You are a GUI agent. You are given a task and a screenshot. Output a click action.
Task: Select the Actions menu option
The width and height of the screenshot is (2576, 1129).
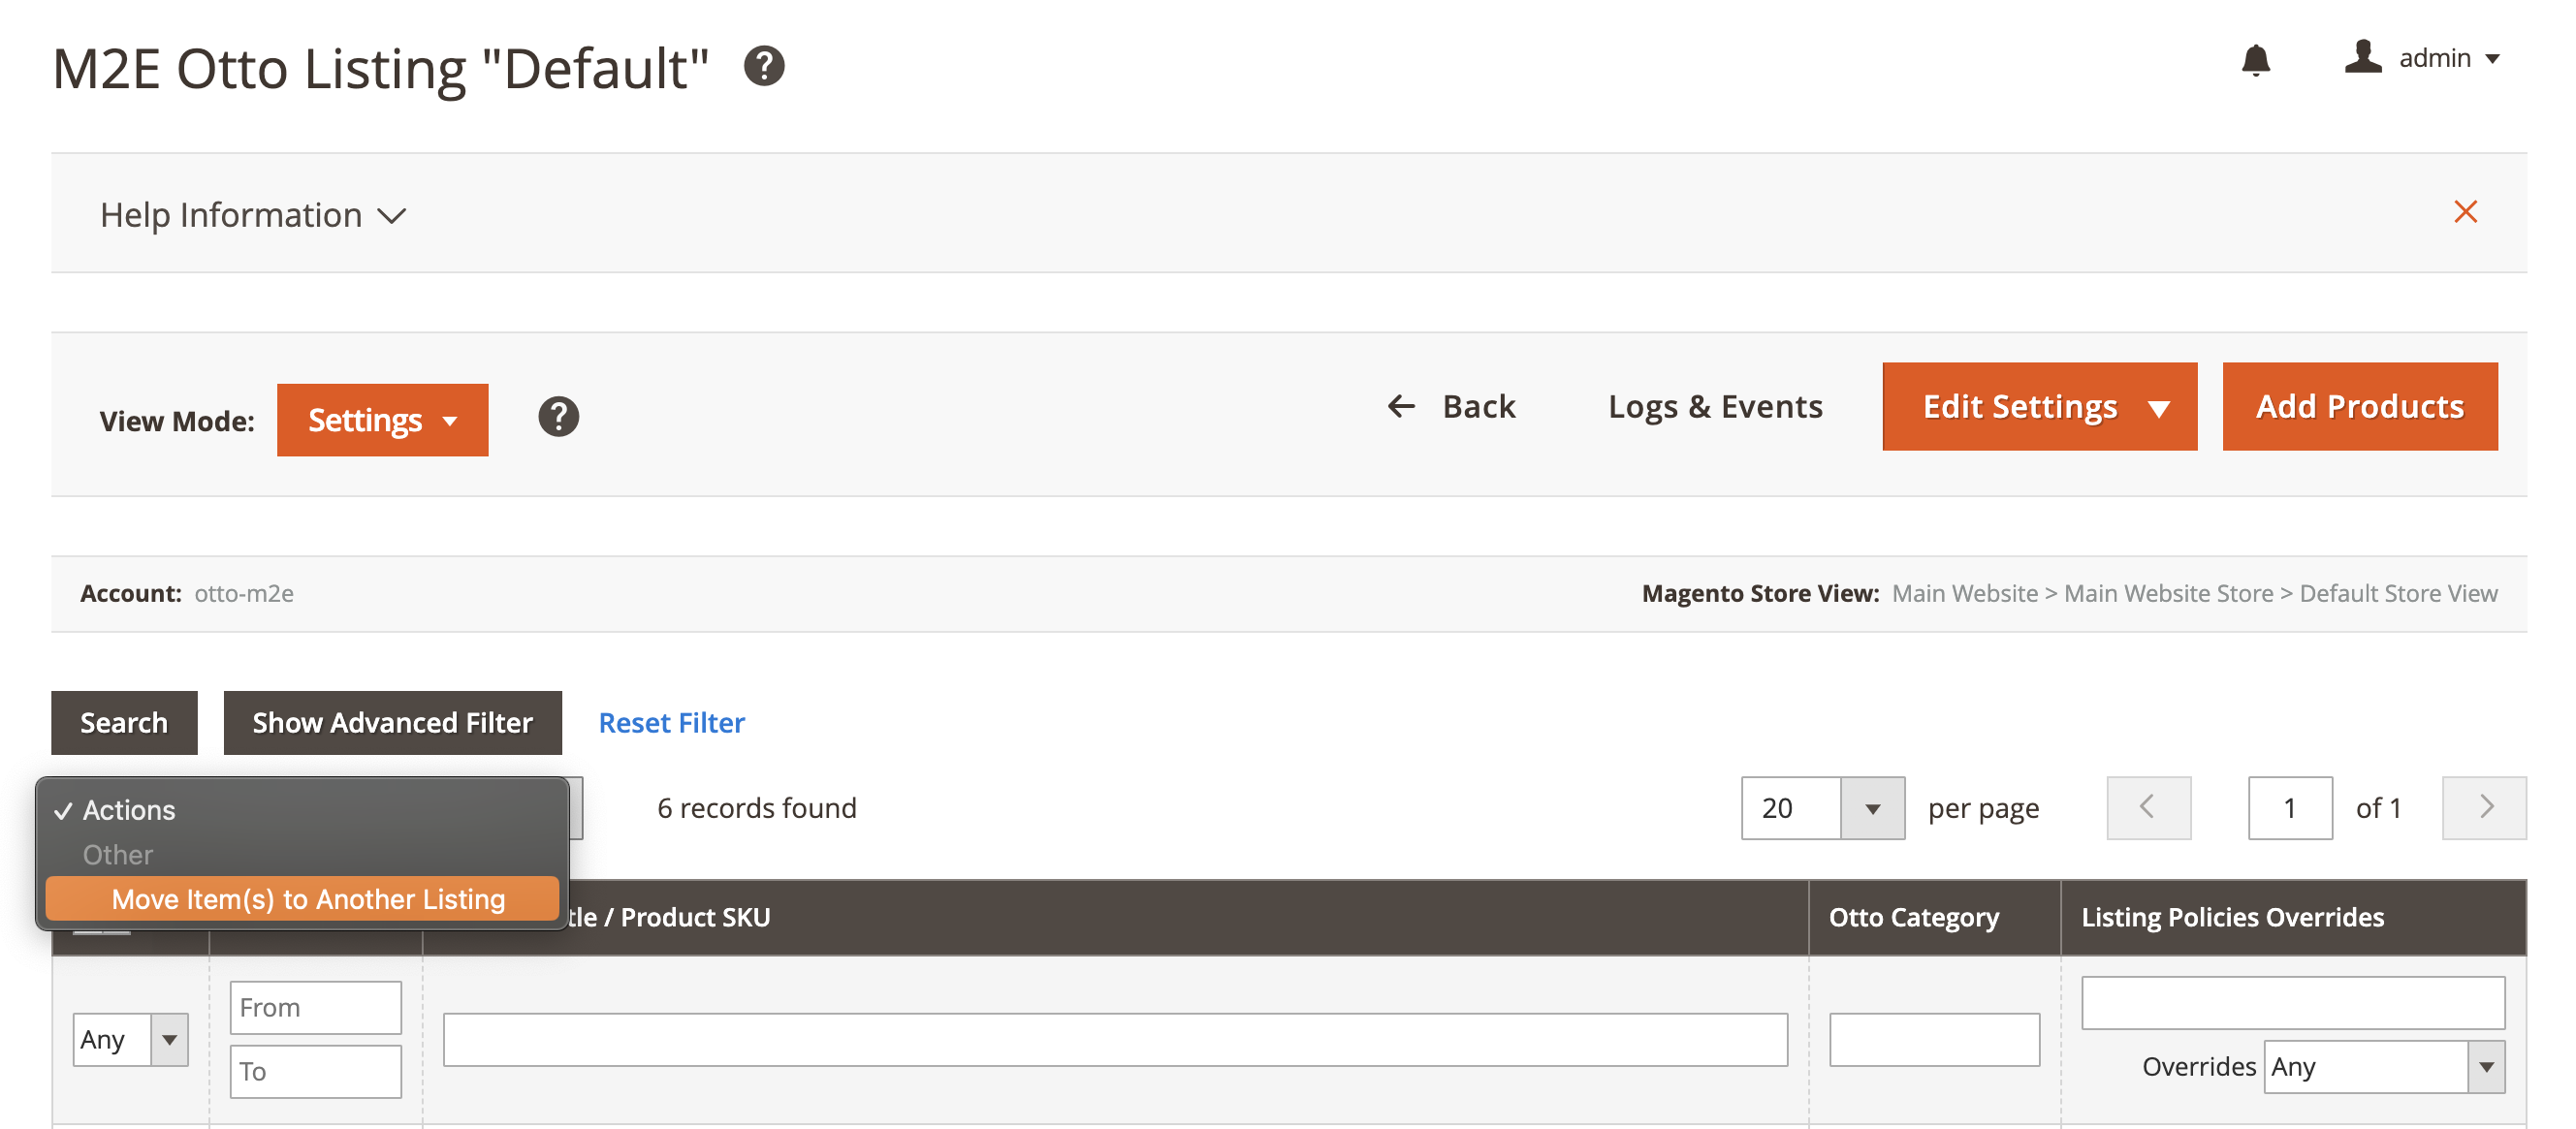click(x=129, y=810)
